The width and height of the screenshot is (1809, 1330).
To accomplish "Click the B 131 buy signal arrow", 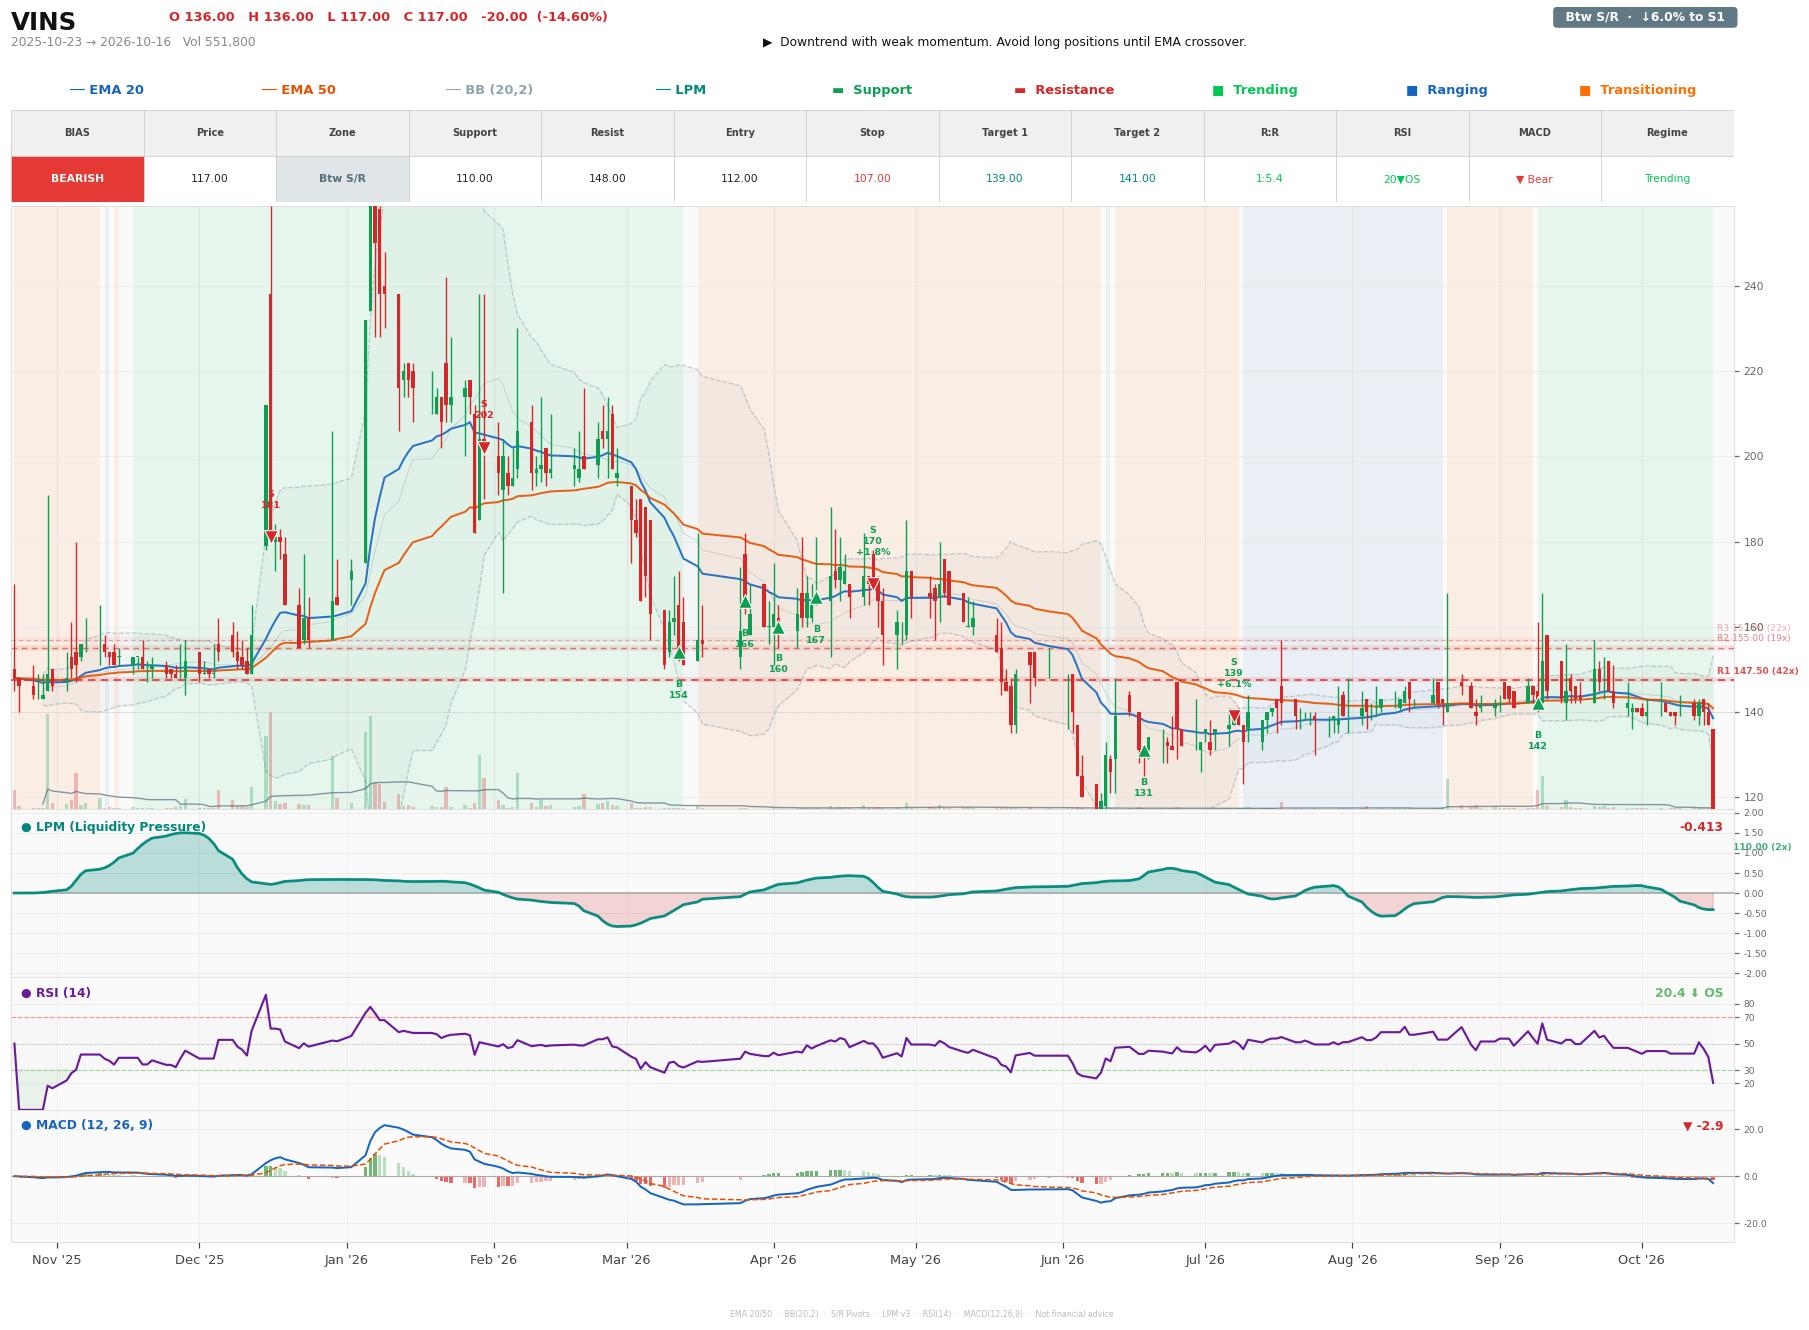I will pos(1144,751).
